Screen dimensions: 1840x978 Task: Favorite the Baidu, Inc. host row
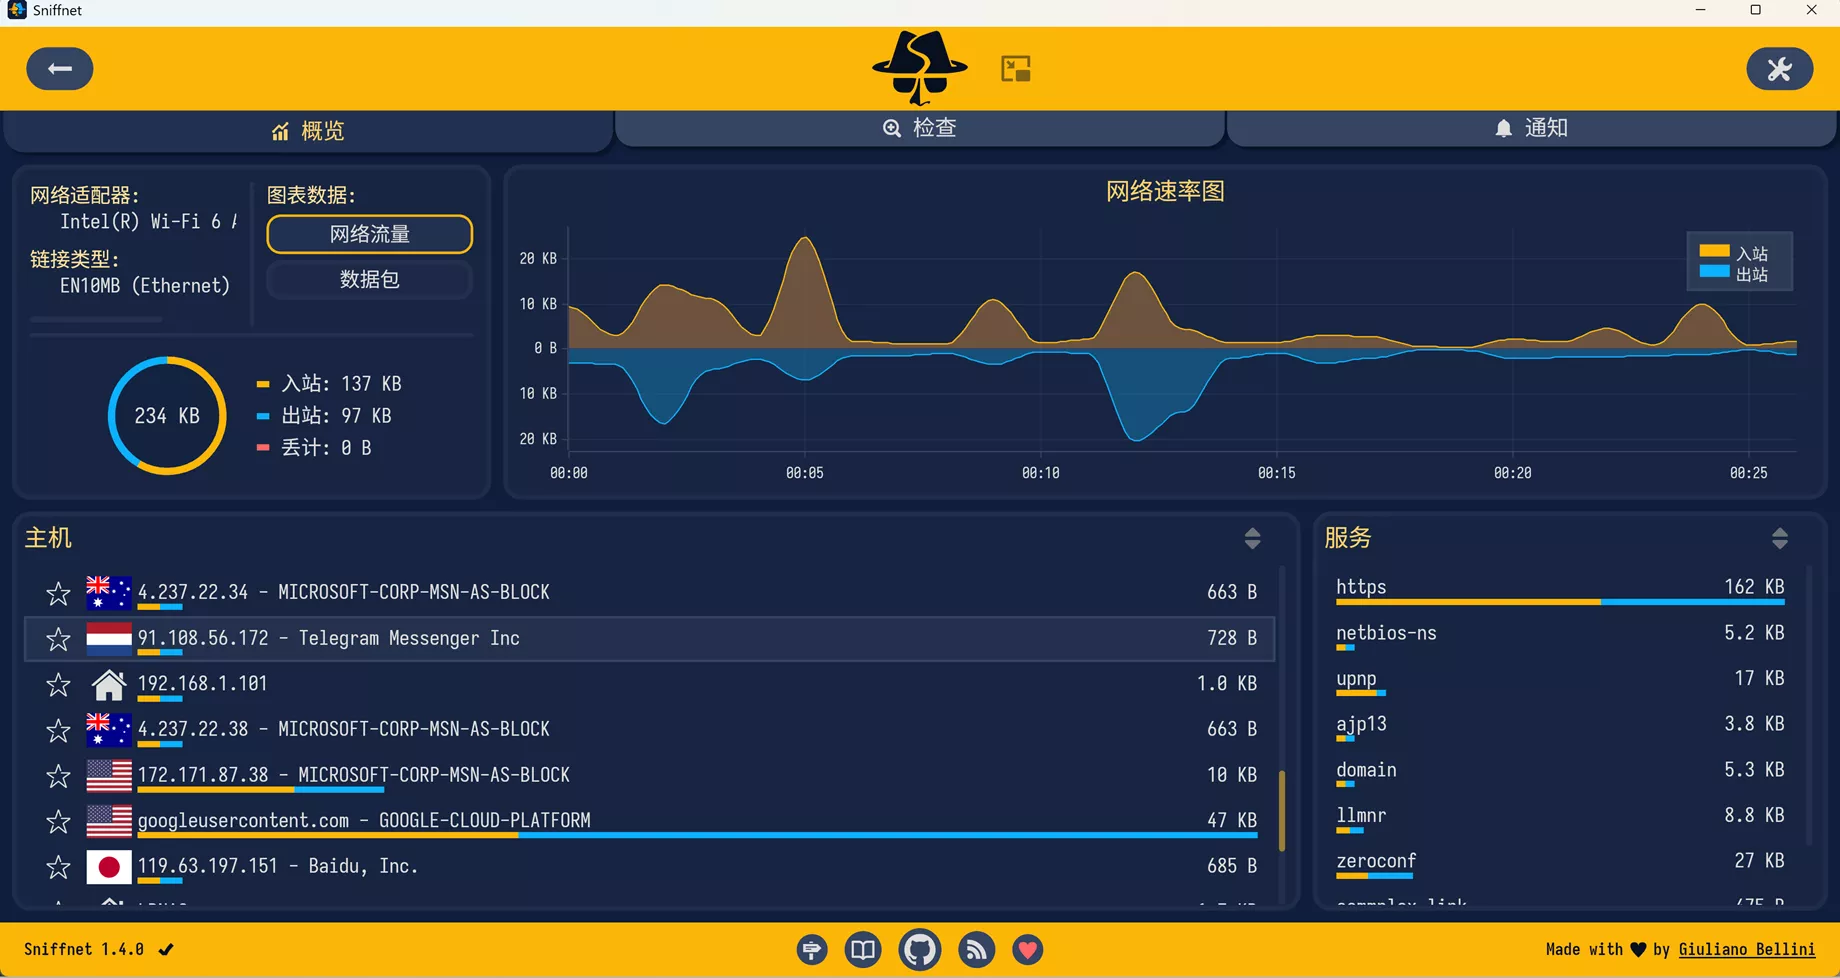[58, 867]
